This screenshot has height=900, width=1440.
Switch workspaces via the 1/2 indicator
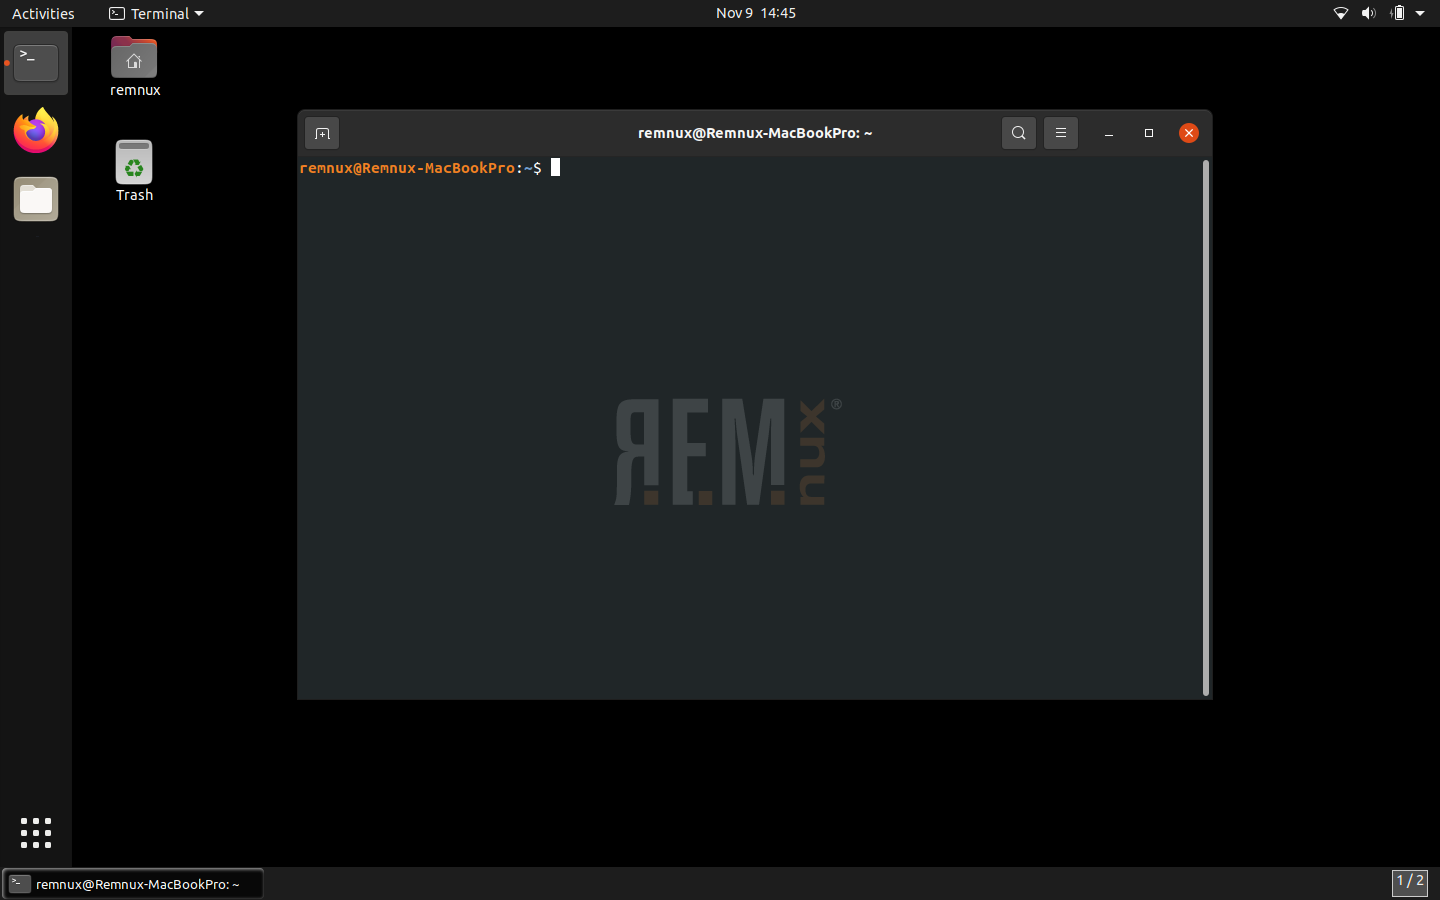coord(1410,884)
